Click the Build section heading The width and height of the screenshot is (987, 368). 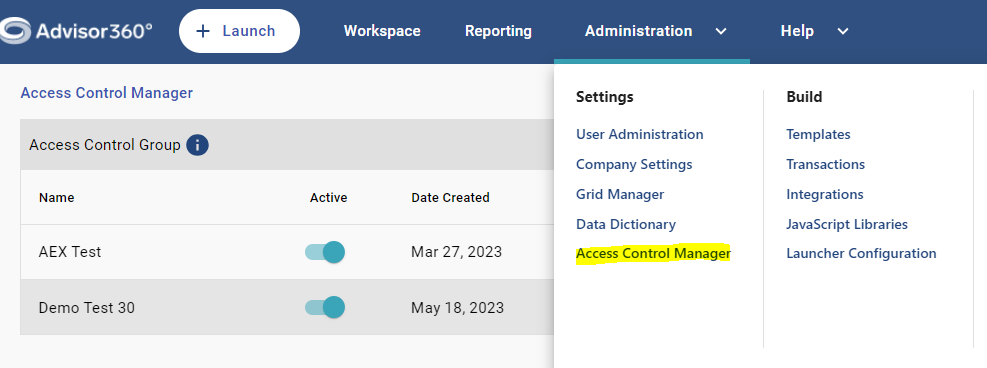point(804,97)
